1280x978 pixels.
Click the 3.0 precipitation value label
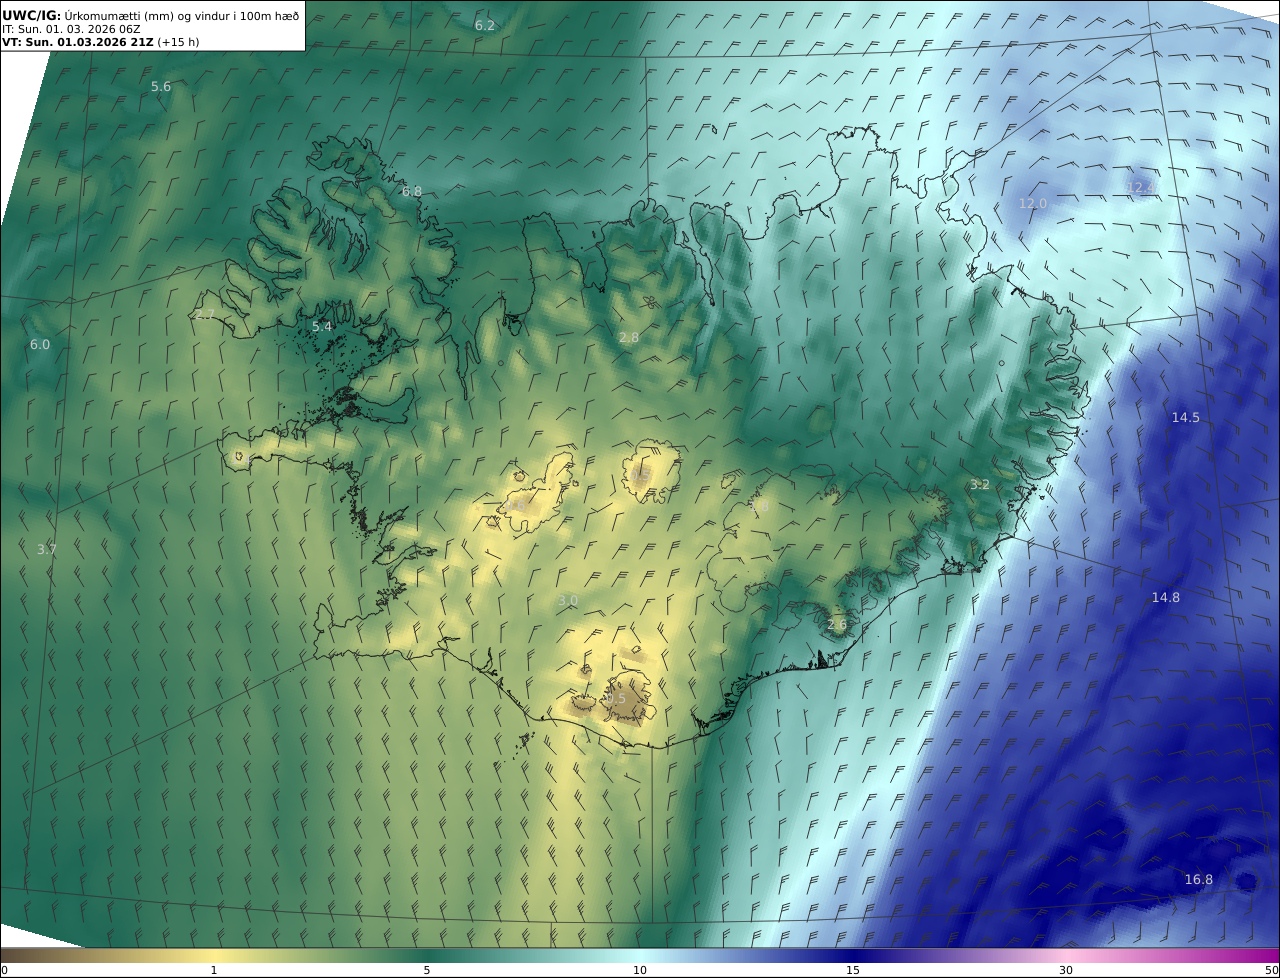point(568,600)
